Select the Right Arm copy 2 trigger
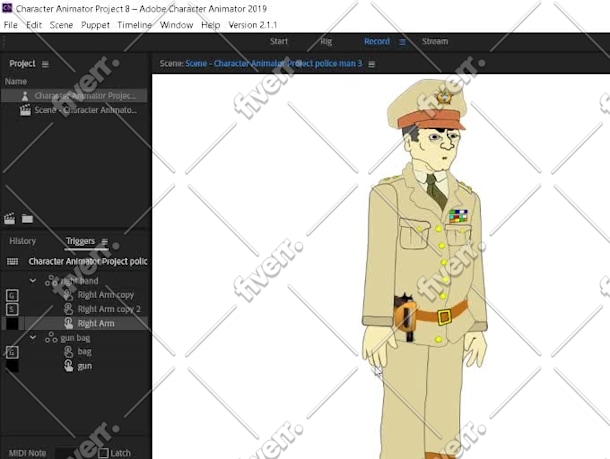 tap(74, 309)
